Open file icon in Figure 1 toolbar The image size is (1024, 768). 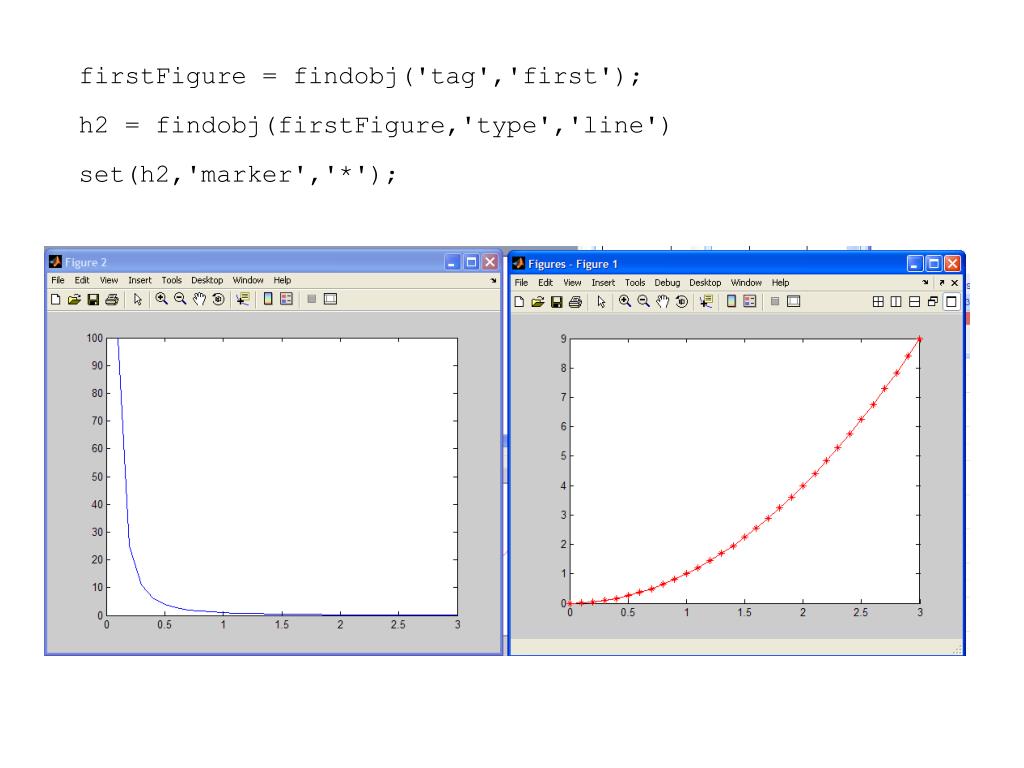[537, 302]
